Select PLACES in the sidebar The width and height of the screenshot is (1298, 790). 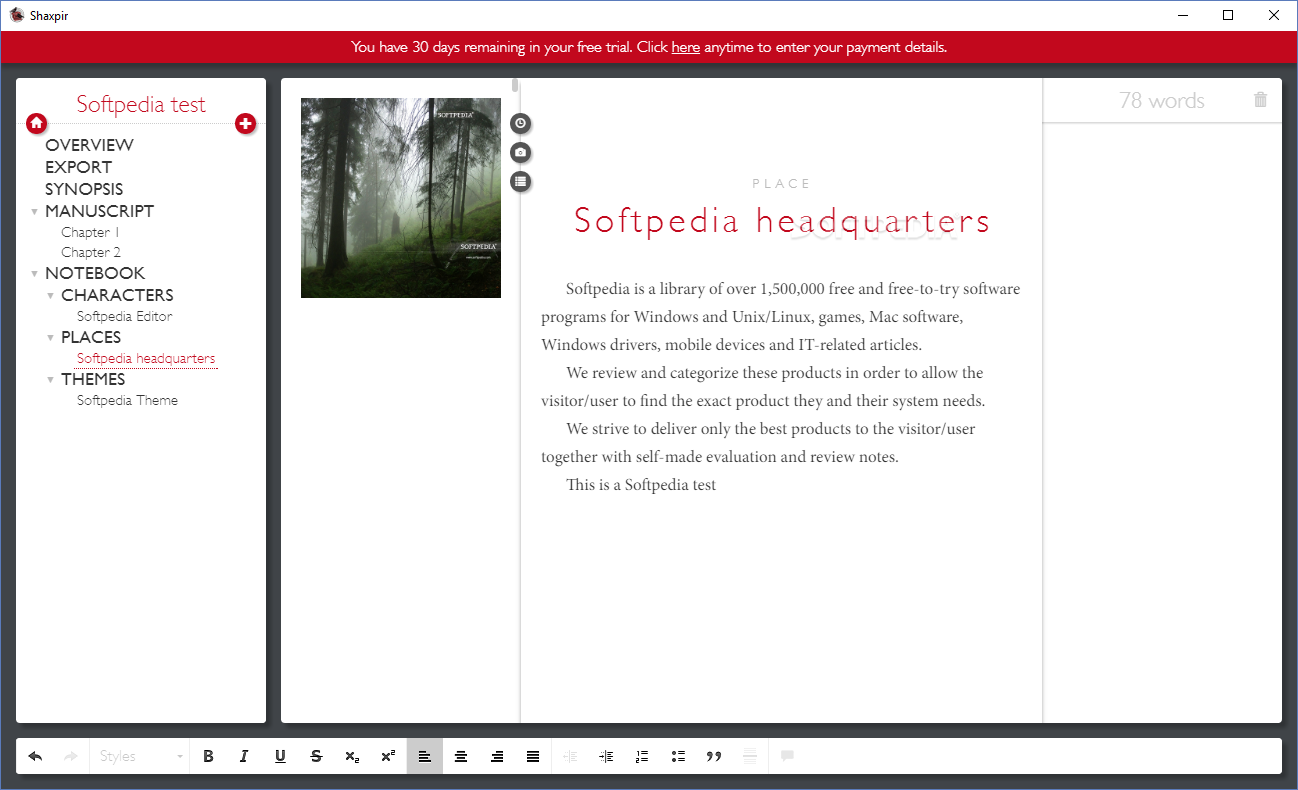click(x=91, y=337)
